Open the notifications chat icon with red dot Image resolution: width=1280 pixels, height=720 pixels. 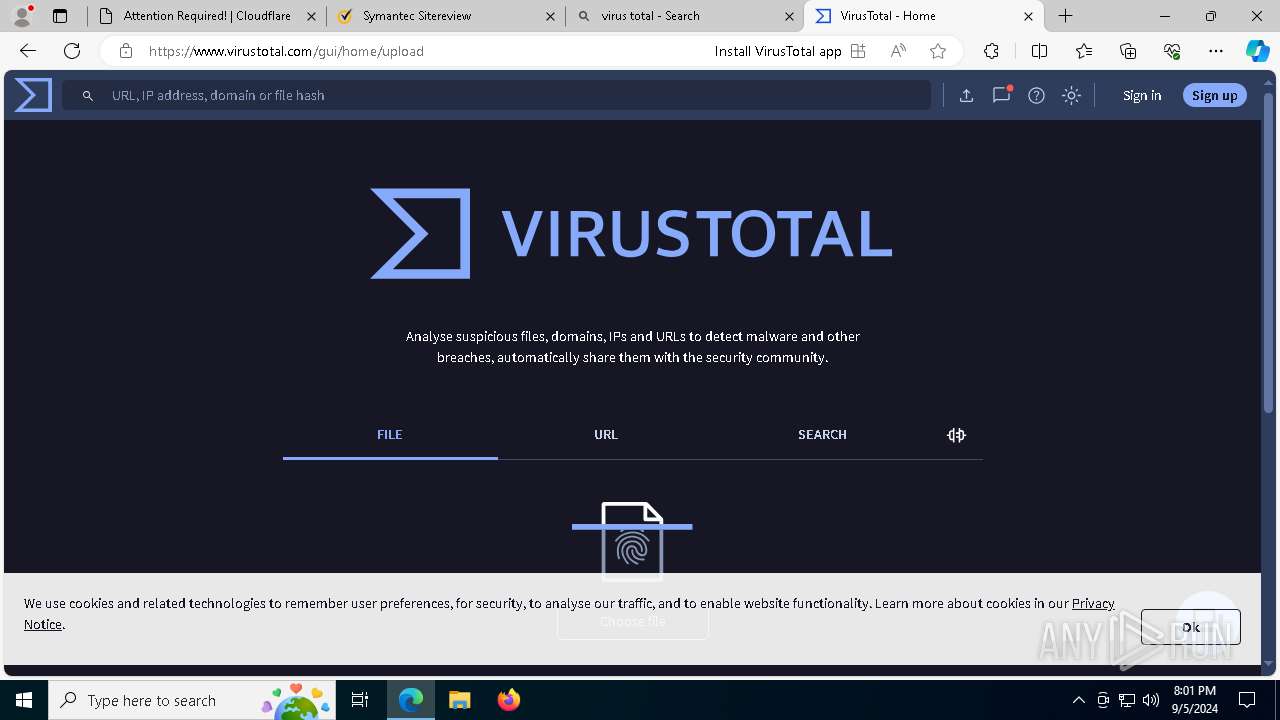[x=1001, y=95]
